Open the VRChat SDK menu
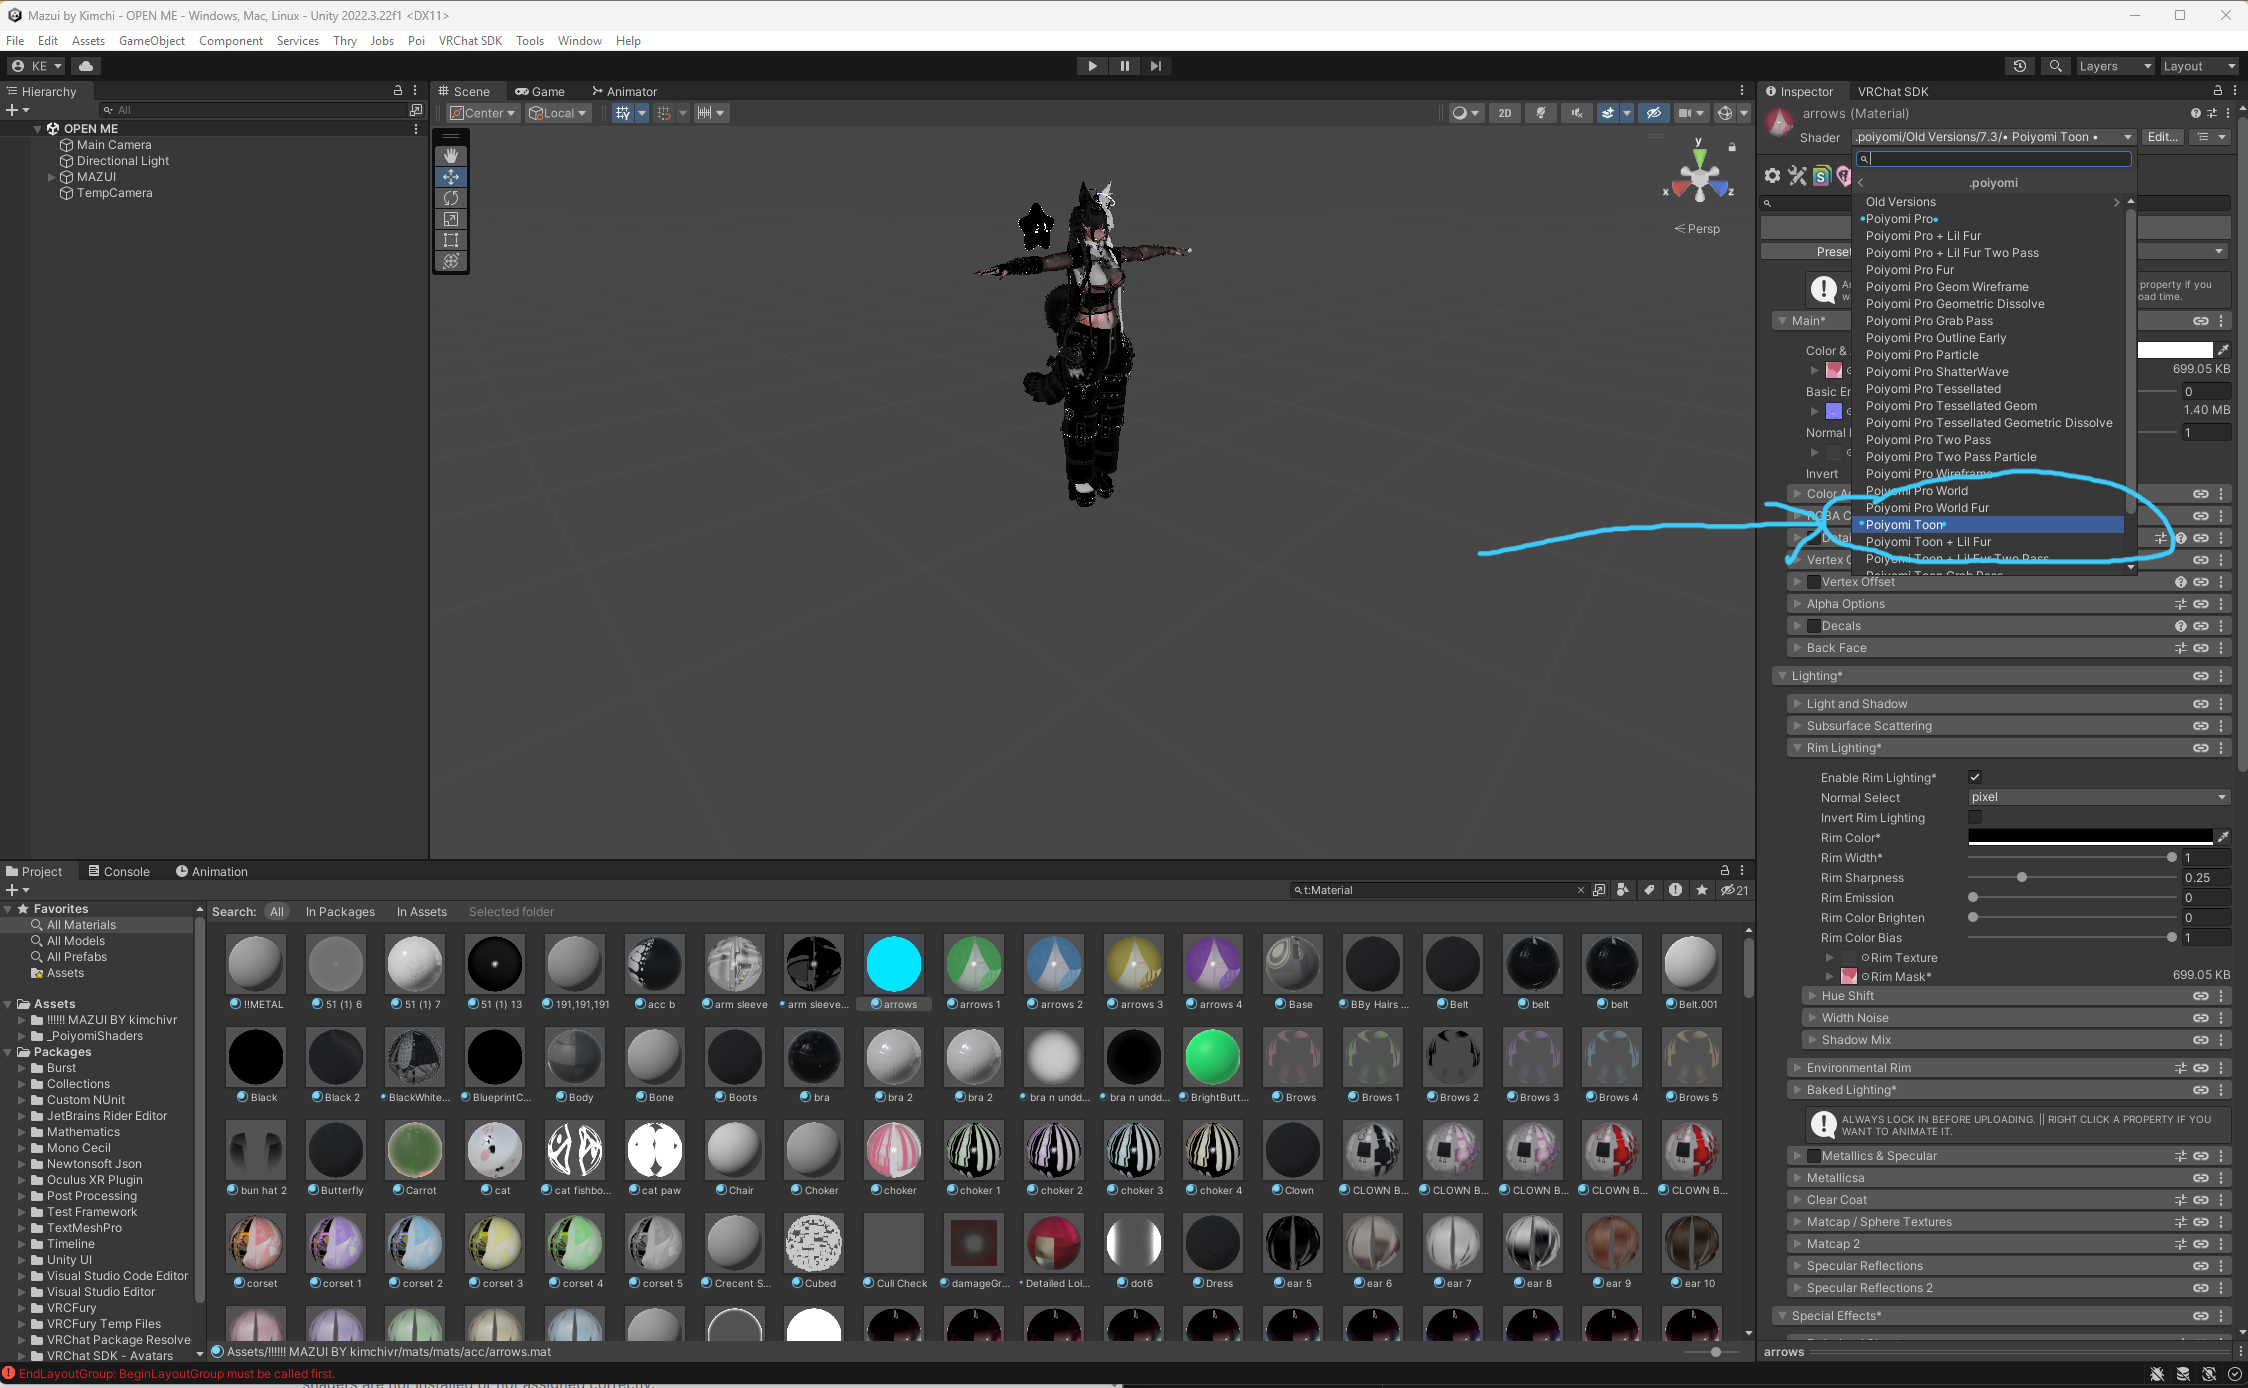The image size is (2248, 1388). [x=470, y=41]
